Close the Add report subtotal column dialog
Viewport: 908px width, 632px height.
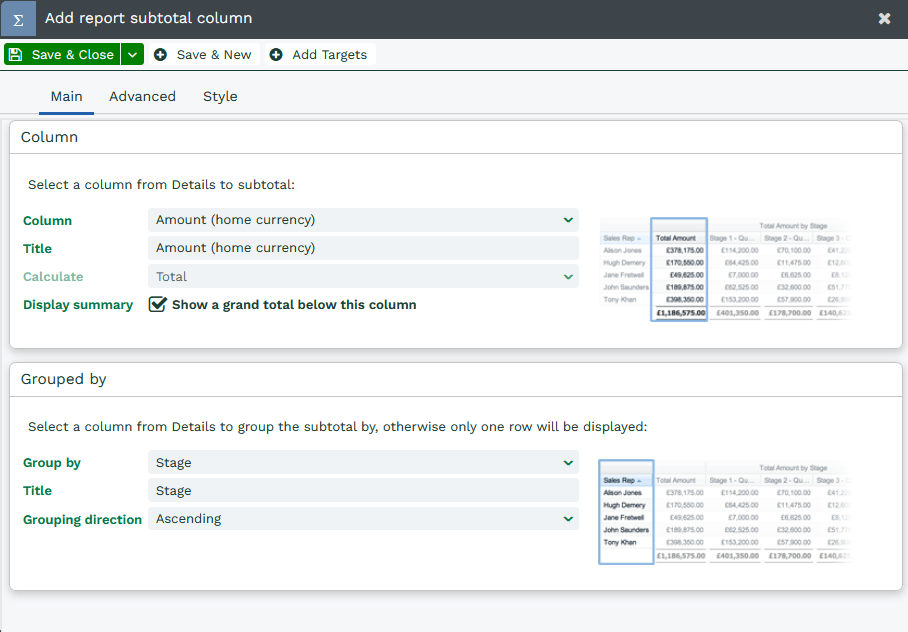tap(884, 19)
